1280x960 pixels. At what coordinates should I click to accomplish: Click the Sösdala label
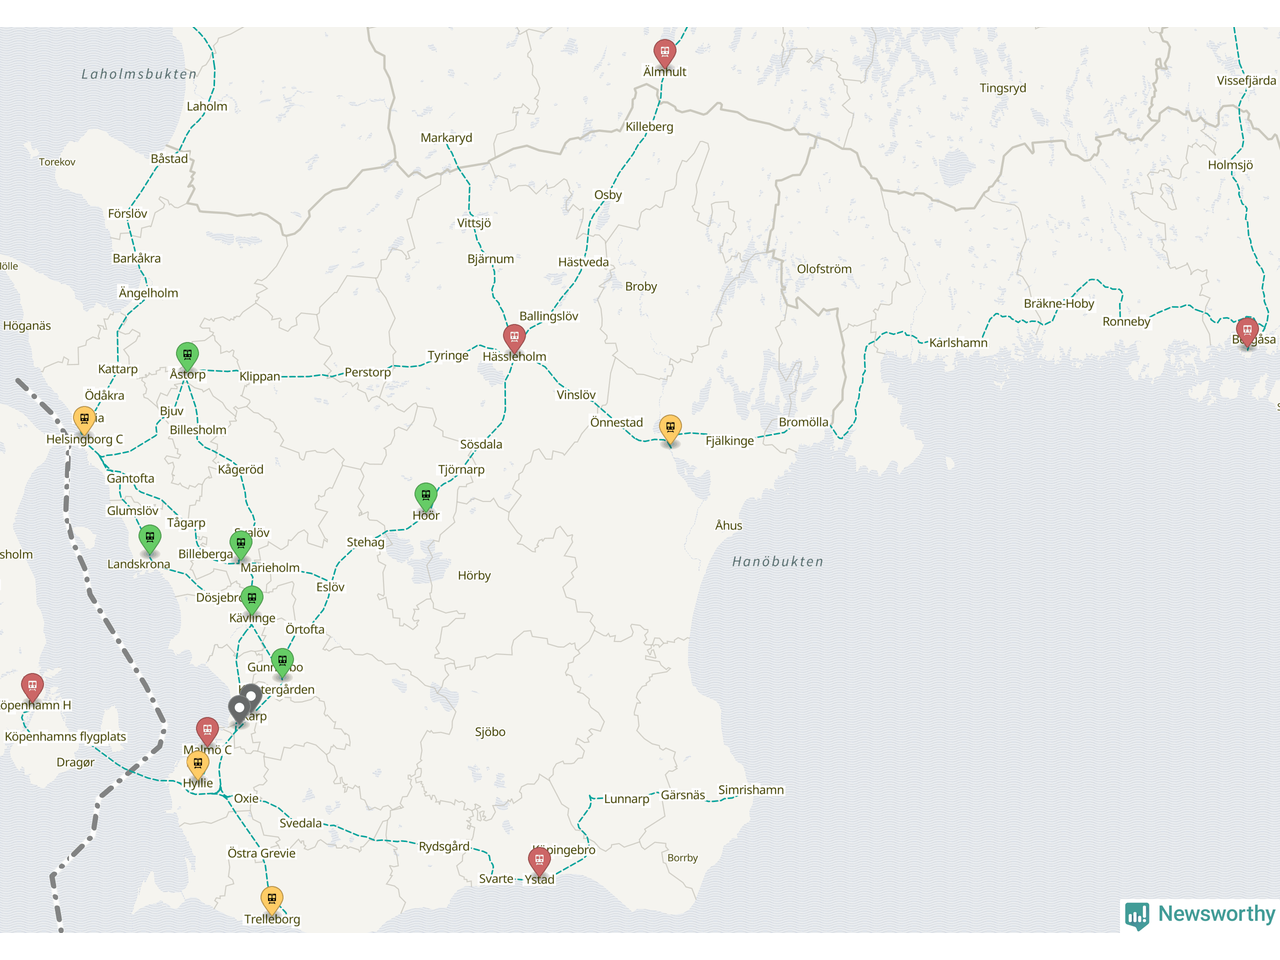point(481,444)
